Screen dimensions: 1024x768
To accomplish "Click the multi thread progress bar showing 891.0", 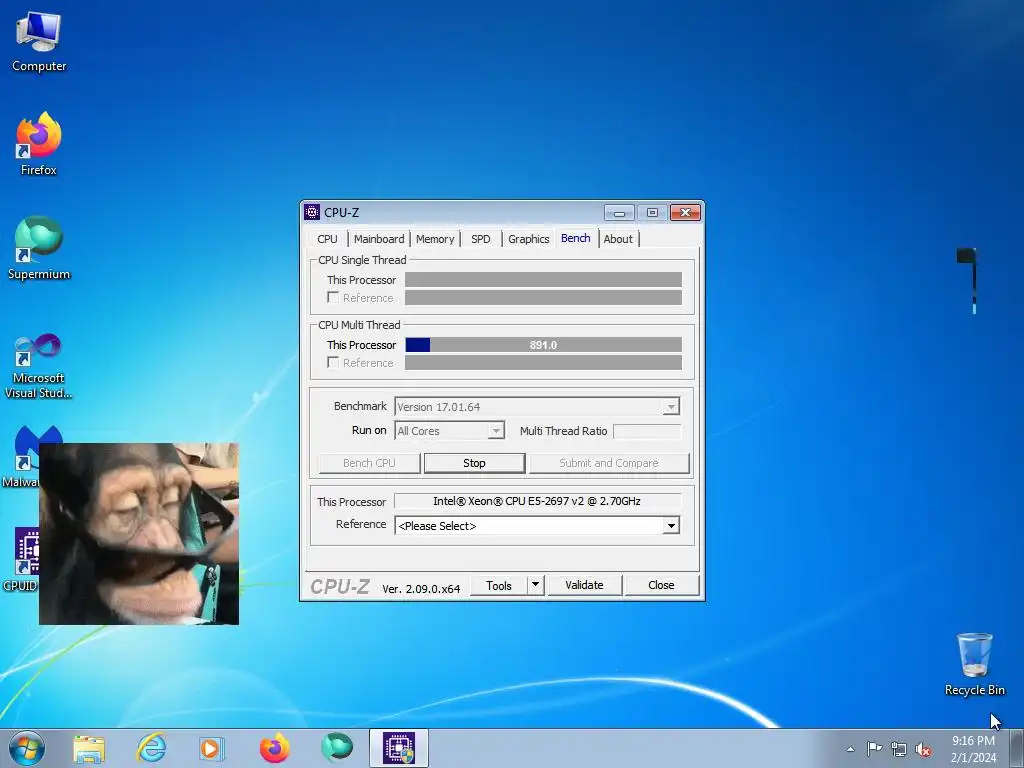I will [543, 345].
